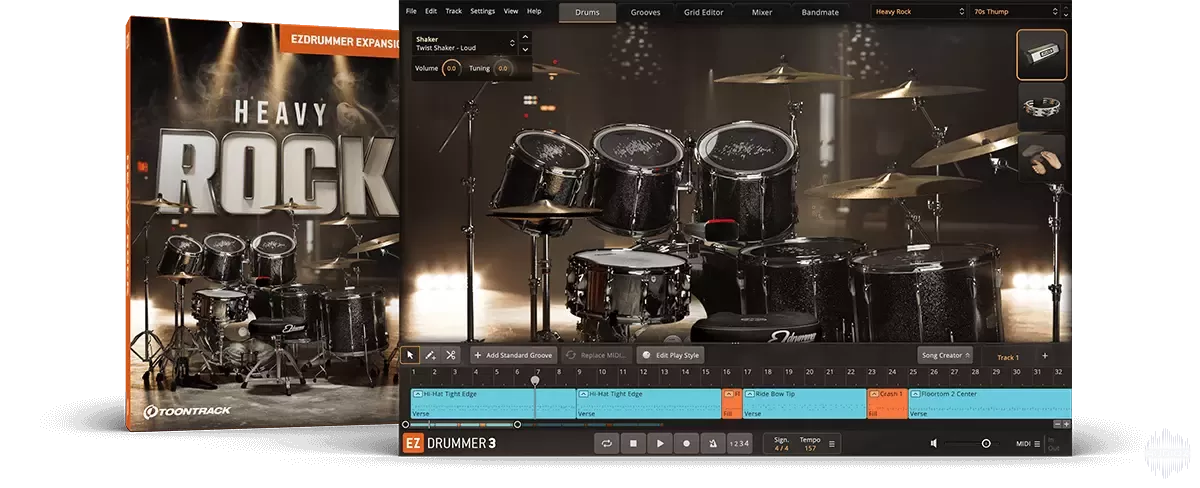Click the record button
1200x488 pixels.
(686, 443)
